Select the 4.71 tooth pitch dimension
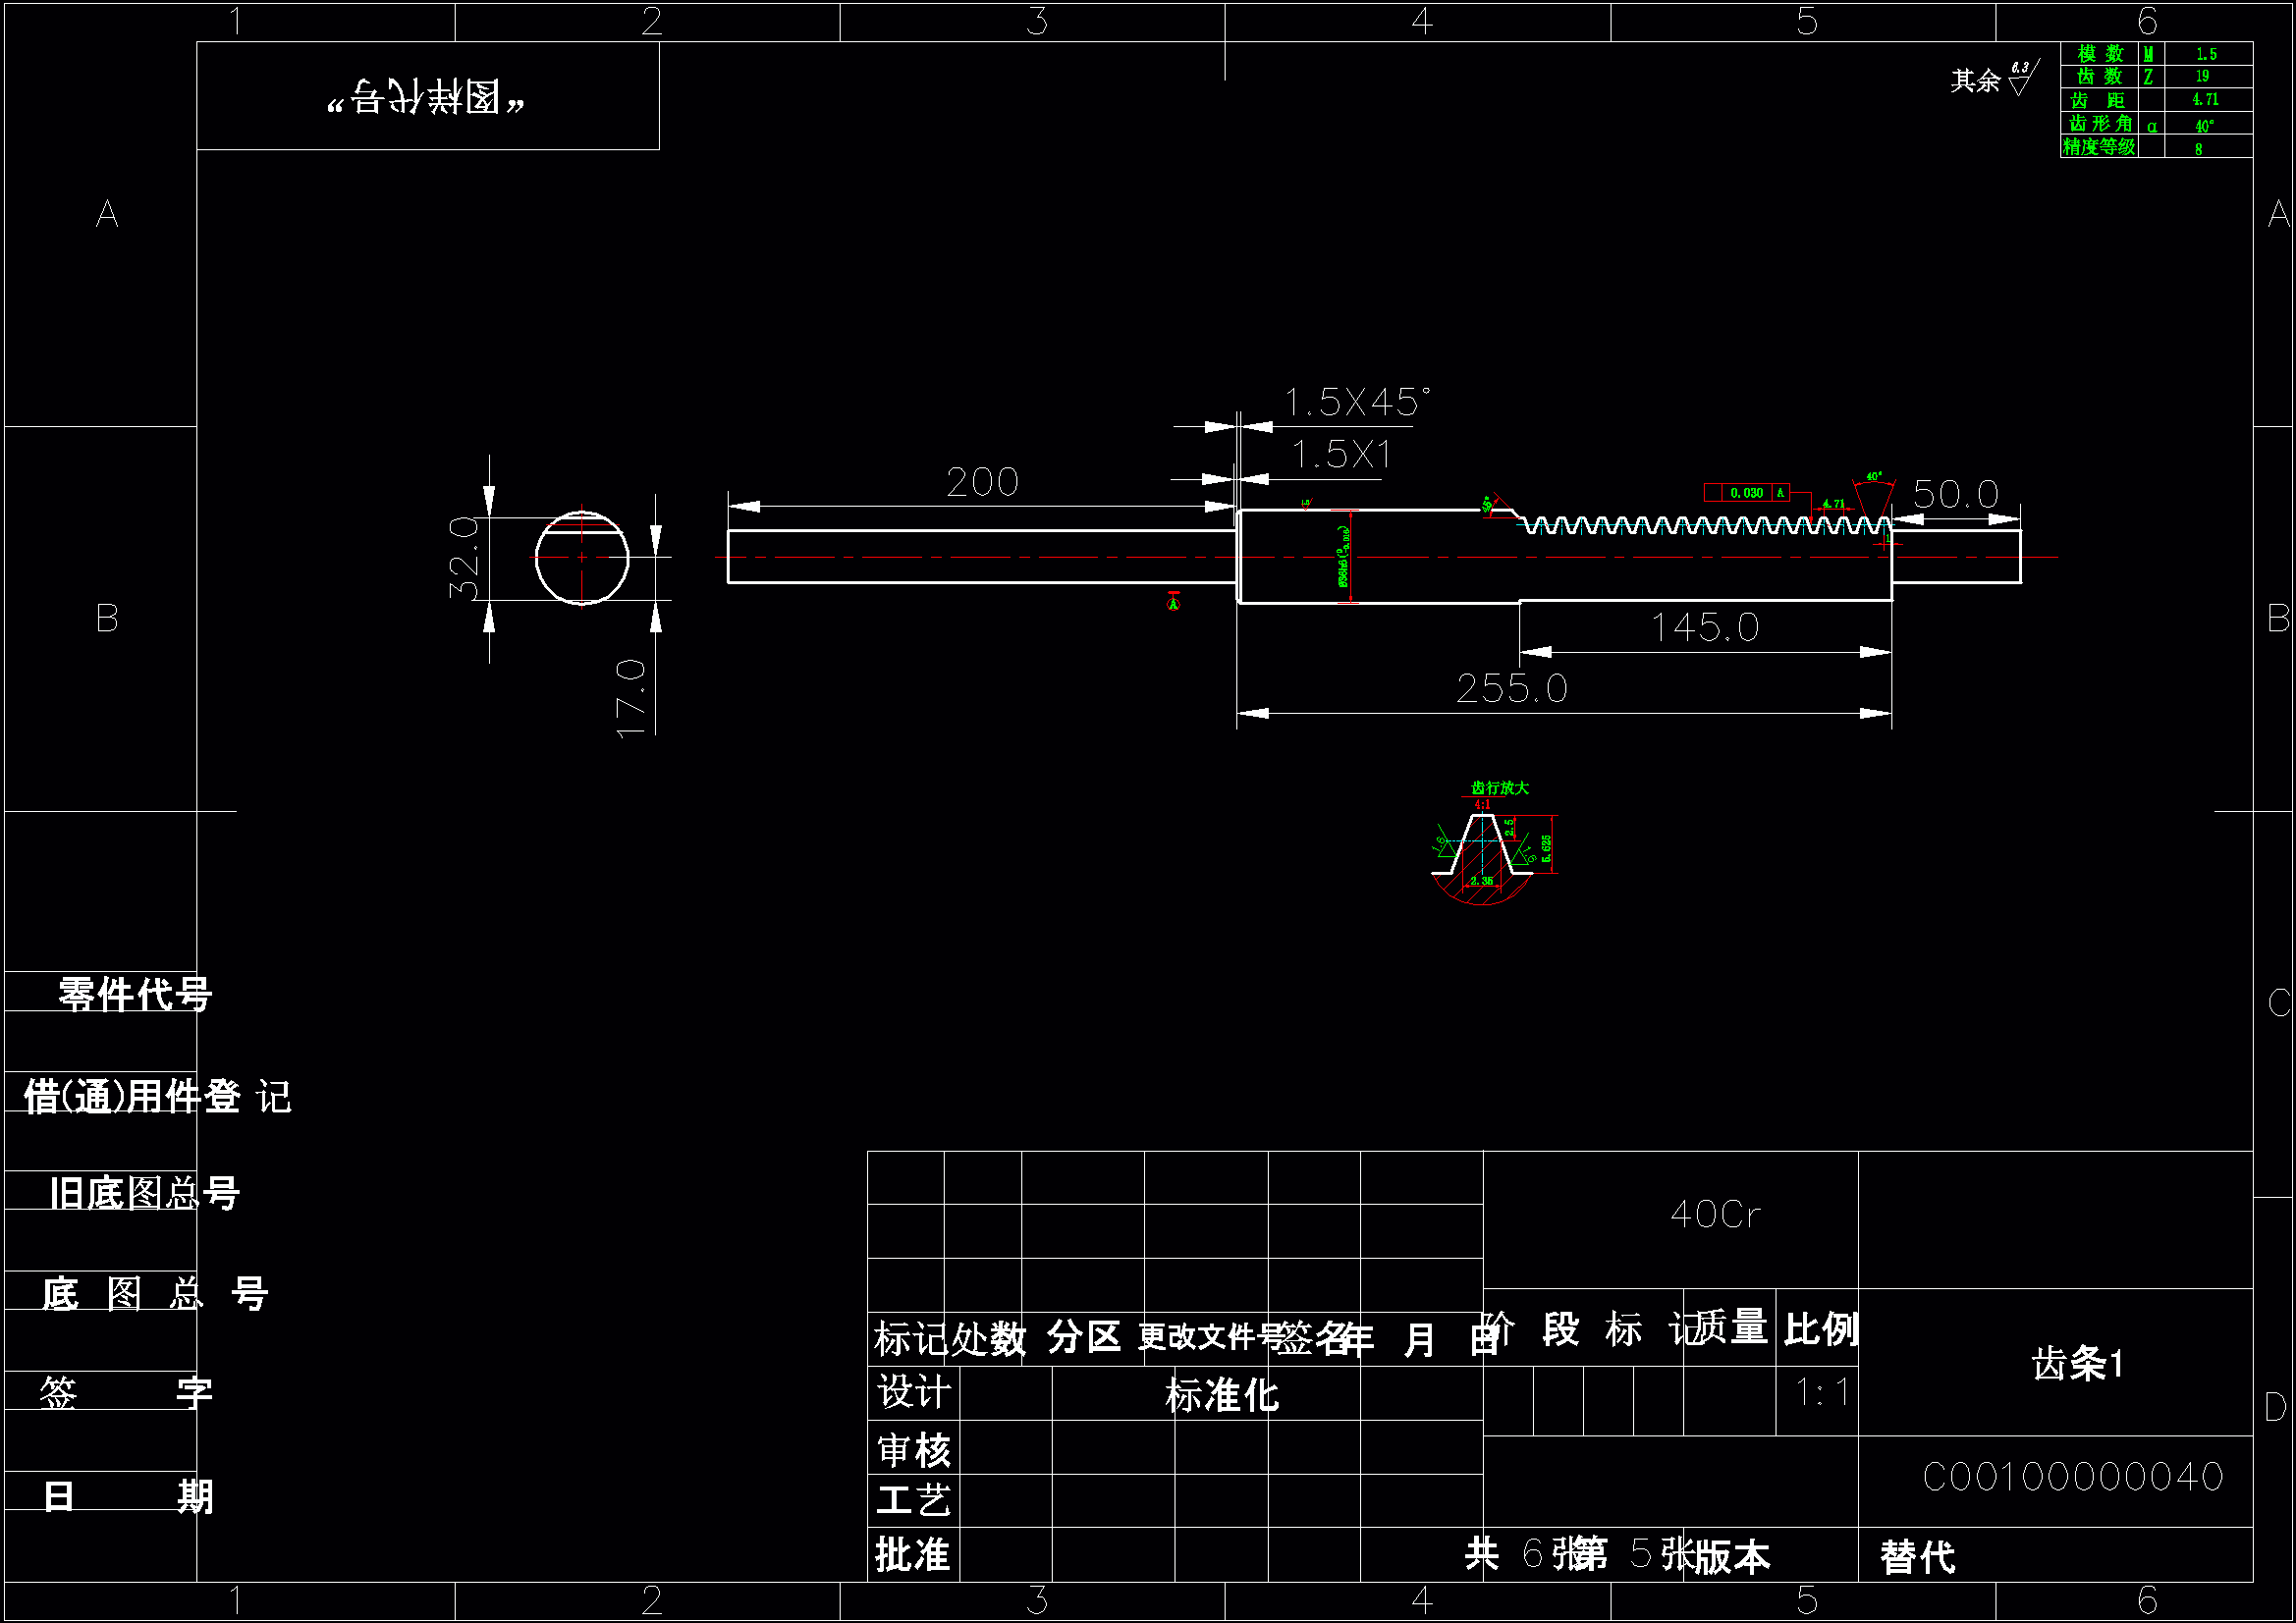2296x1623 pixels. (x=1833, y=504)
